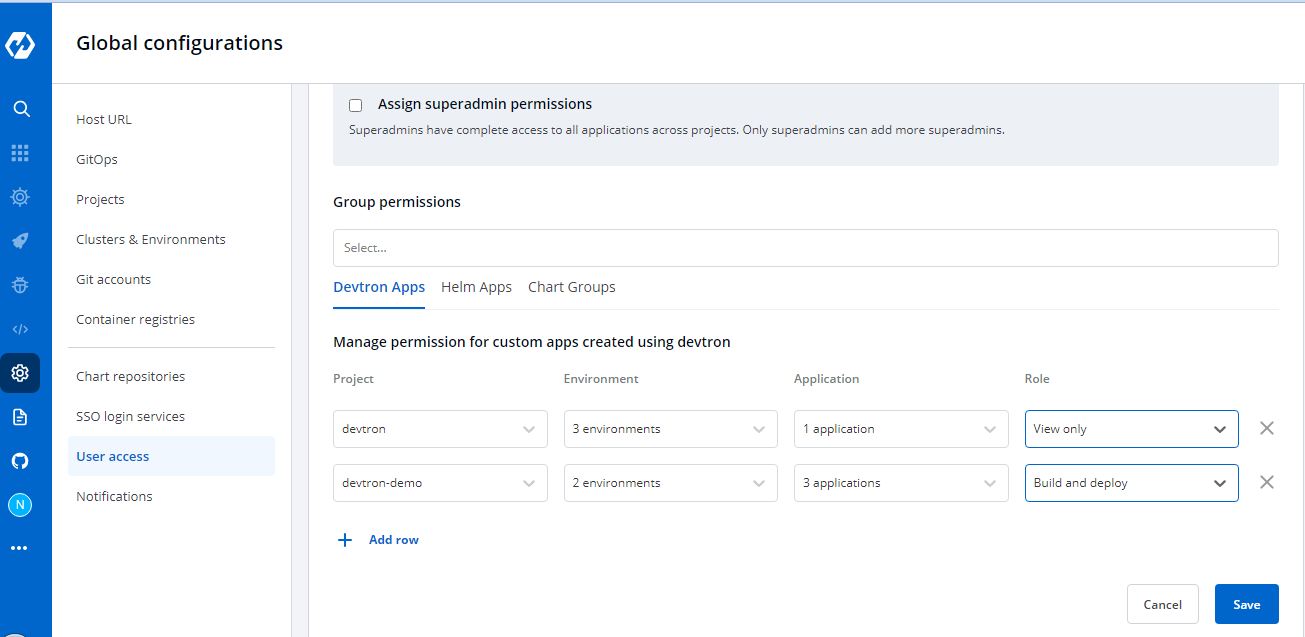Expand the 3 applications dropdown
The width and height of the screenshot is (1305, 637).
(900, 483)
